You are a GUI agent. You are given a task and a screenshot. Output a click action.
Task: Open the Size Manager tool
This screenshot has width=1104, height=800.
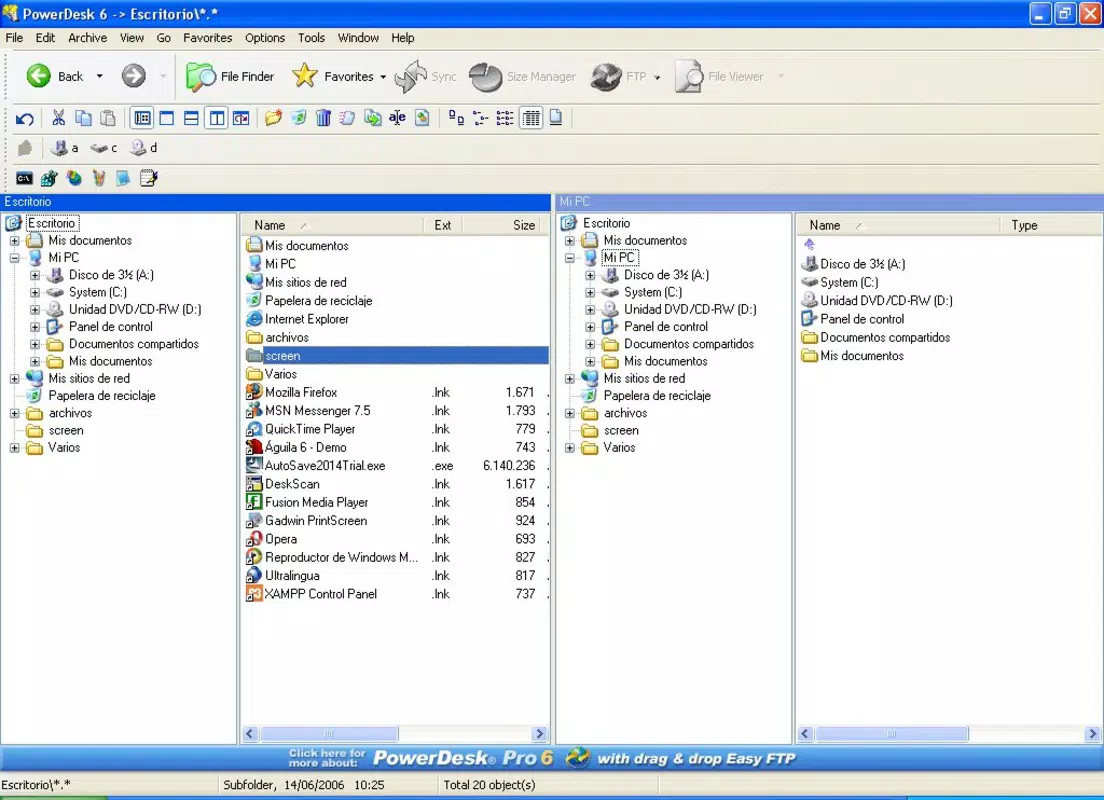pos(522,77)
